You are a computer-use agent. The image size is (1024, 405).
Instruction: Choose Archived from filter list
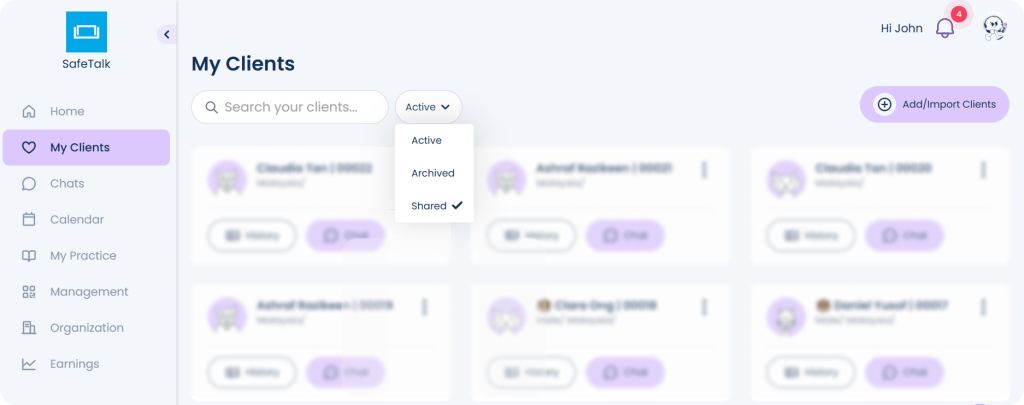tap(433, 173)
